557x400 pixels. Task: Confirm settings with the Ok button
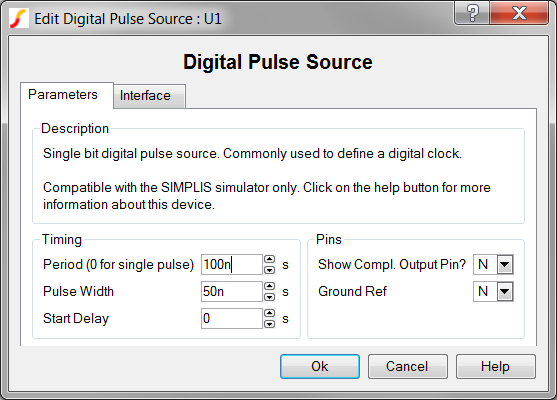point(320,366)
